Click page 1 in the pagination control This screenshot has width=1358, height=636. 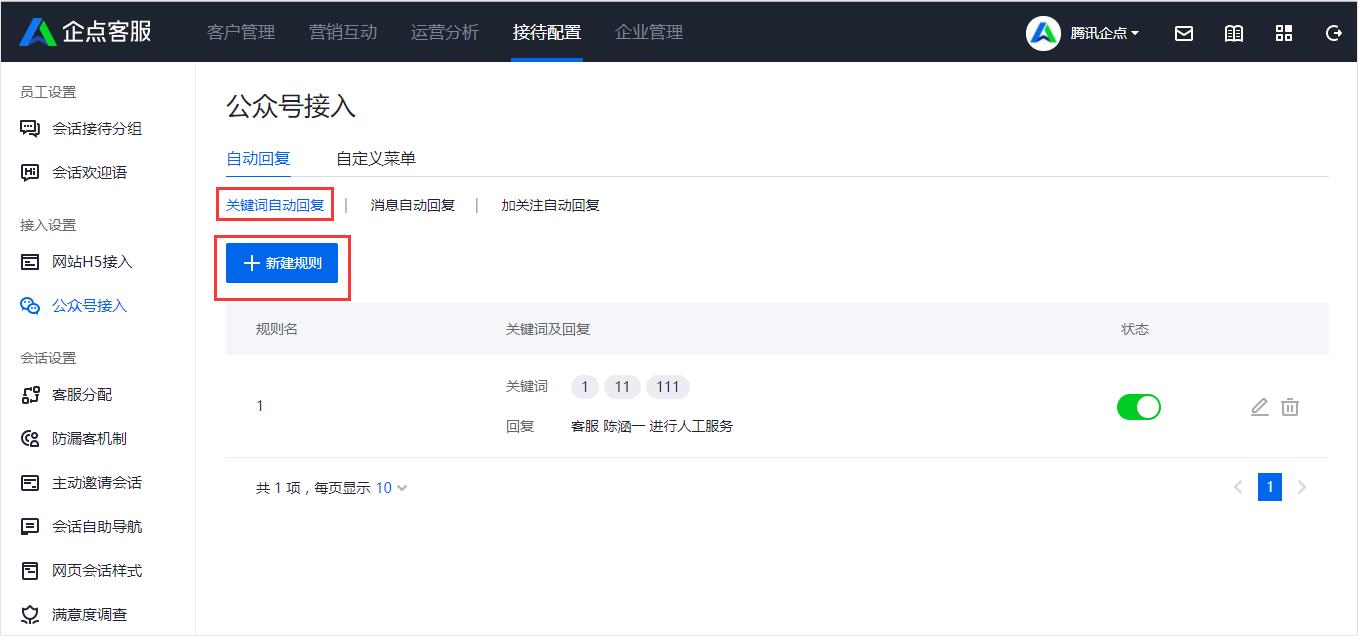point(1269,487)
